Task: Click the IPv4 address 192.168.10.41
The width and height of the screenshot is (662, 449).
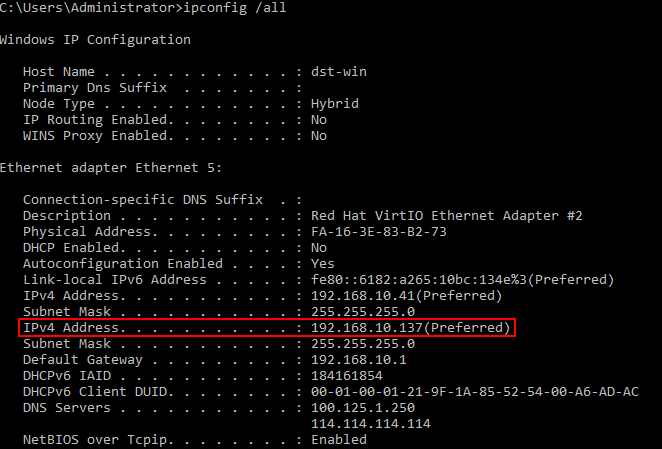Action: point(405,296)
